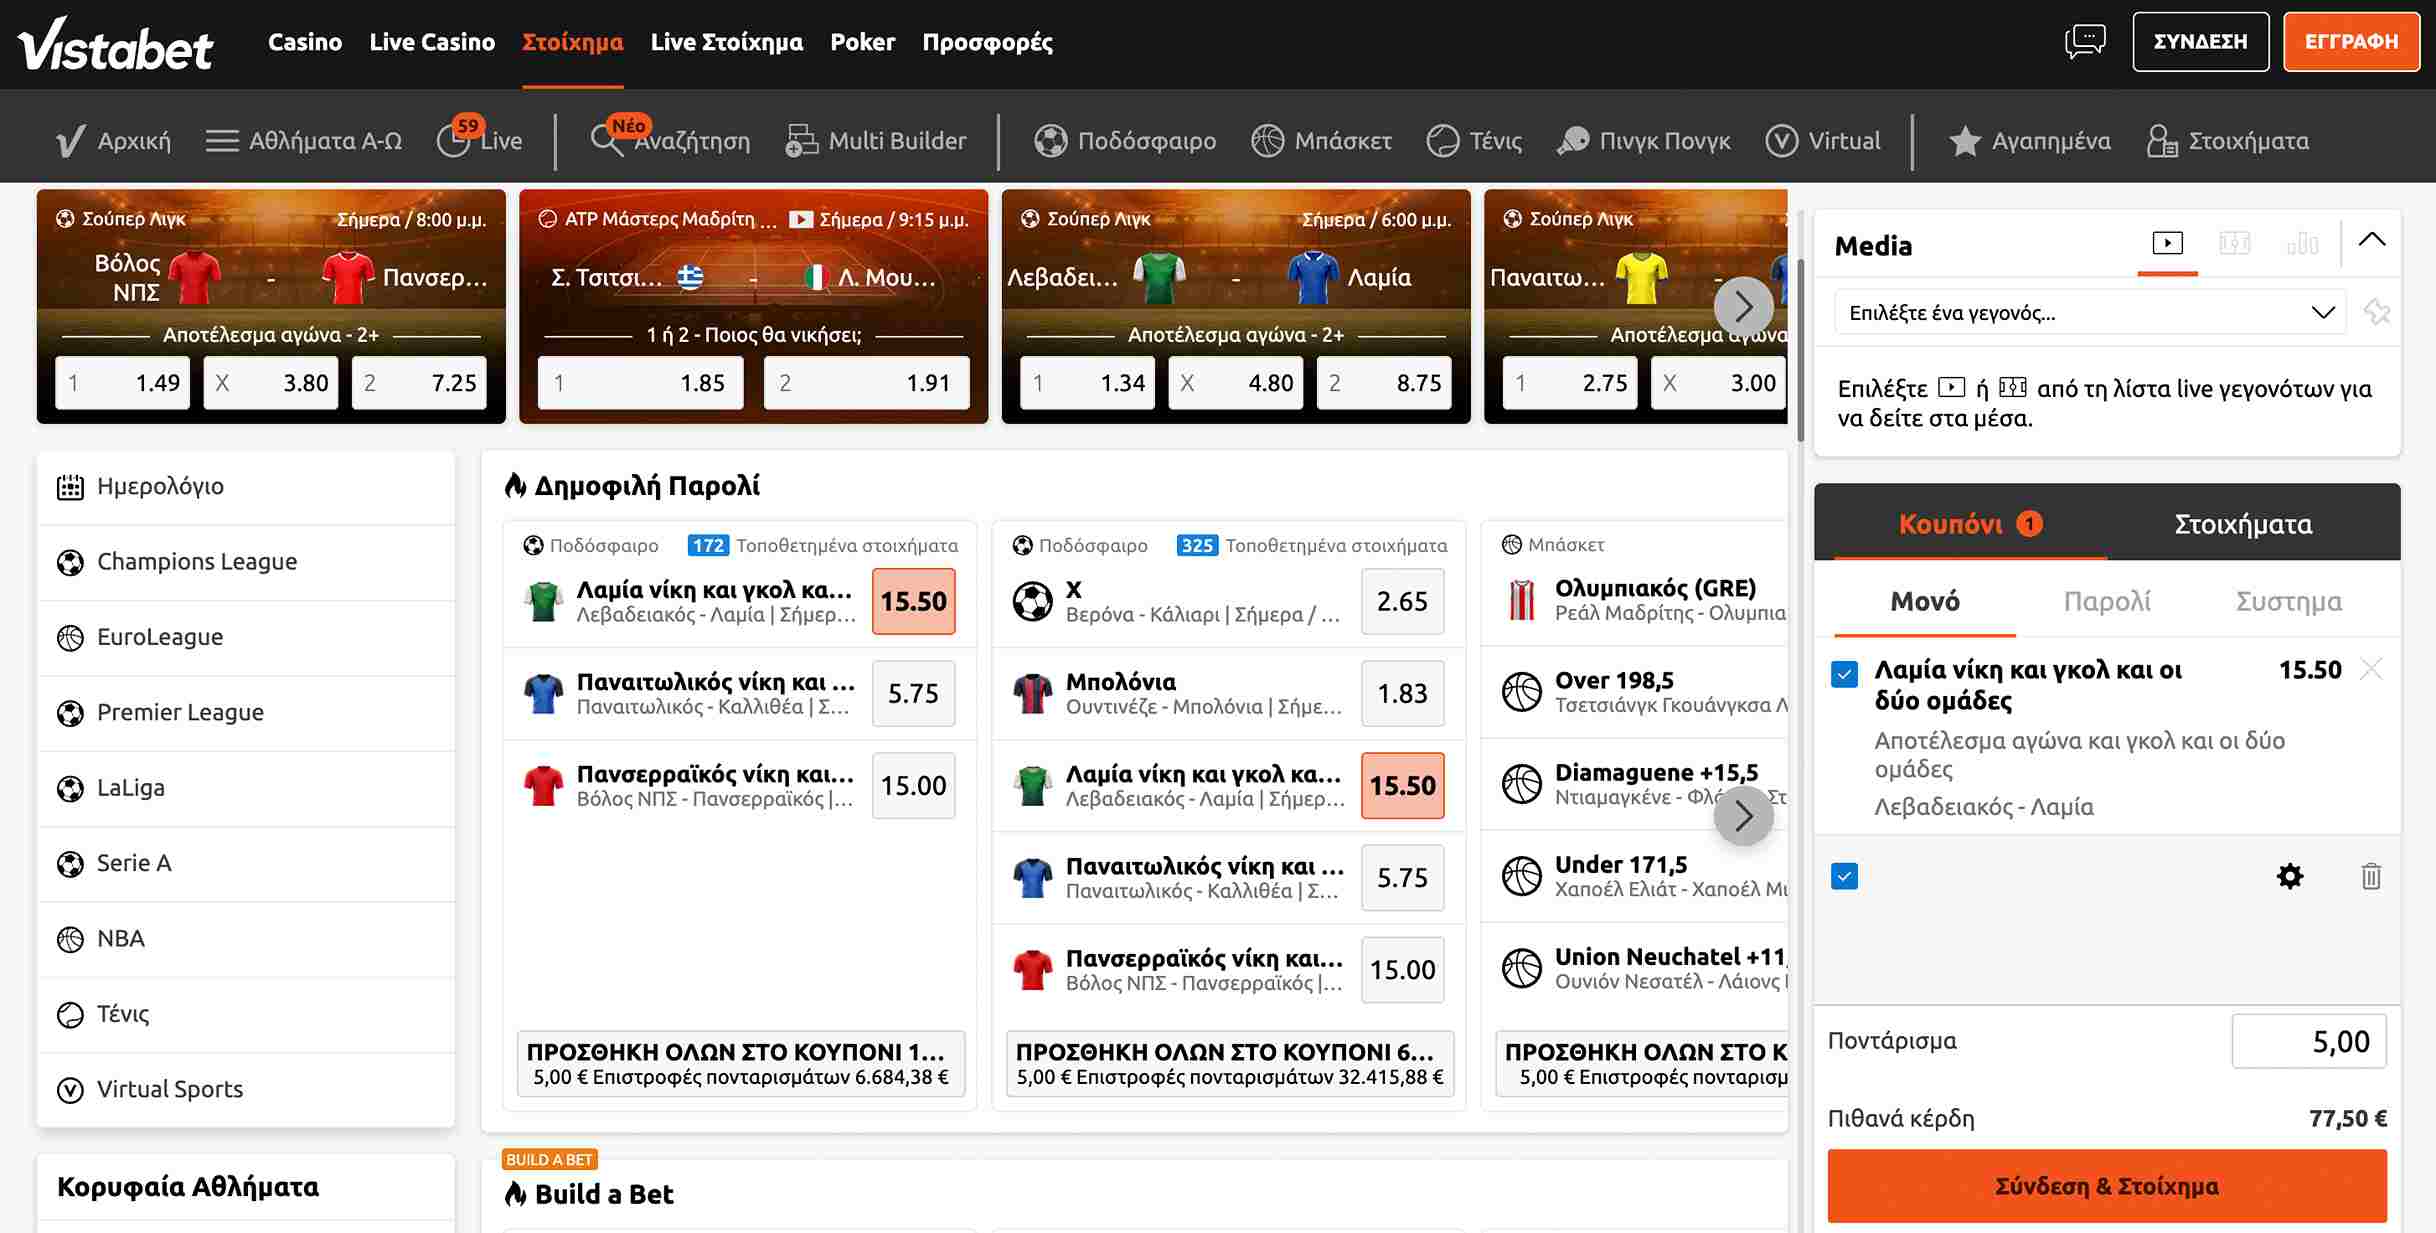2436x1233 pixels.
Task: Switch Media panel to pitch tracker view
Action: pyautogui.click(x=2234, y=243)
